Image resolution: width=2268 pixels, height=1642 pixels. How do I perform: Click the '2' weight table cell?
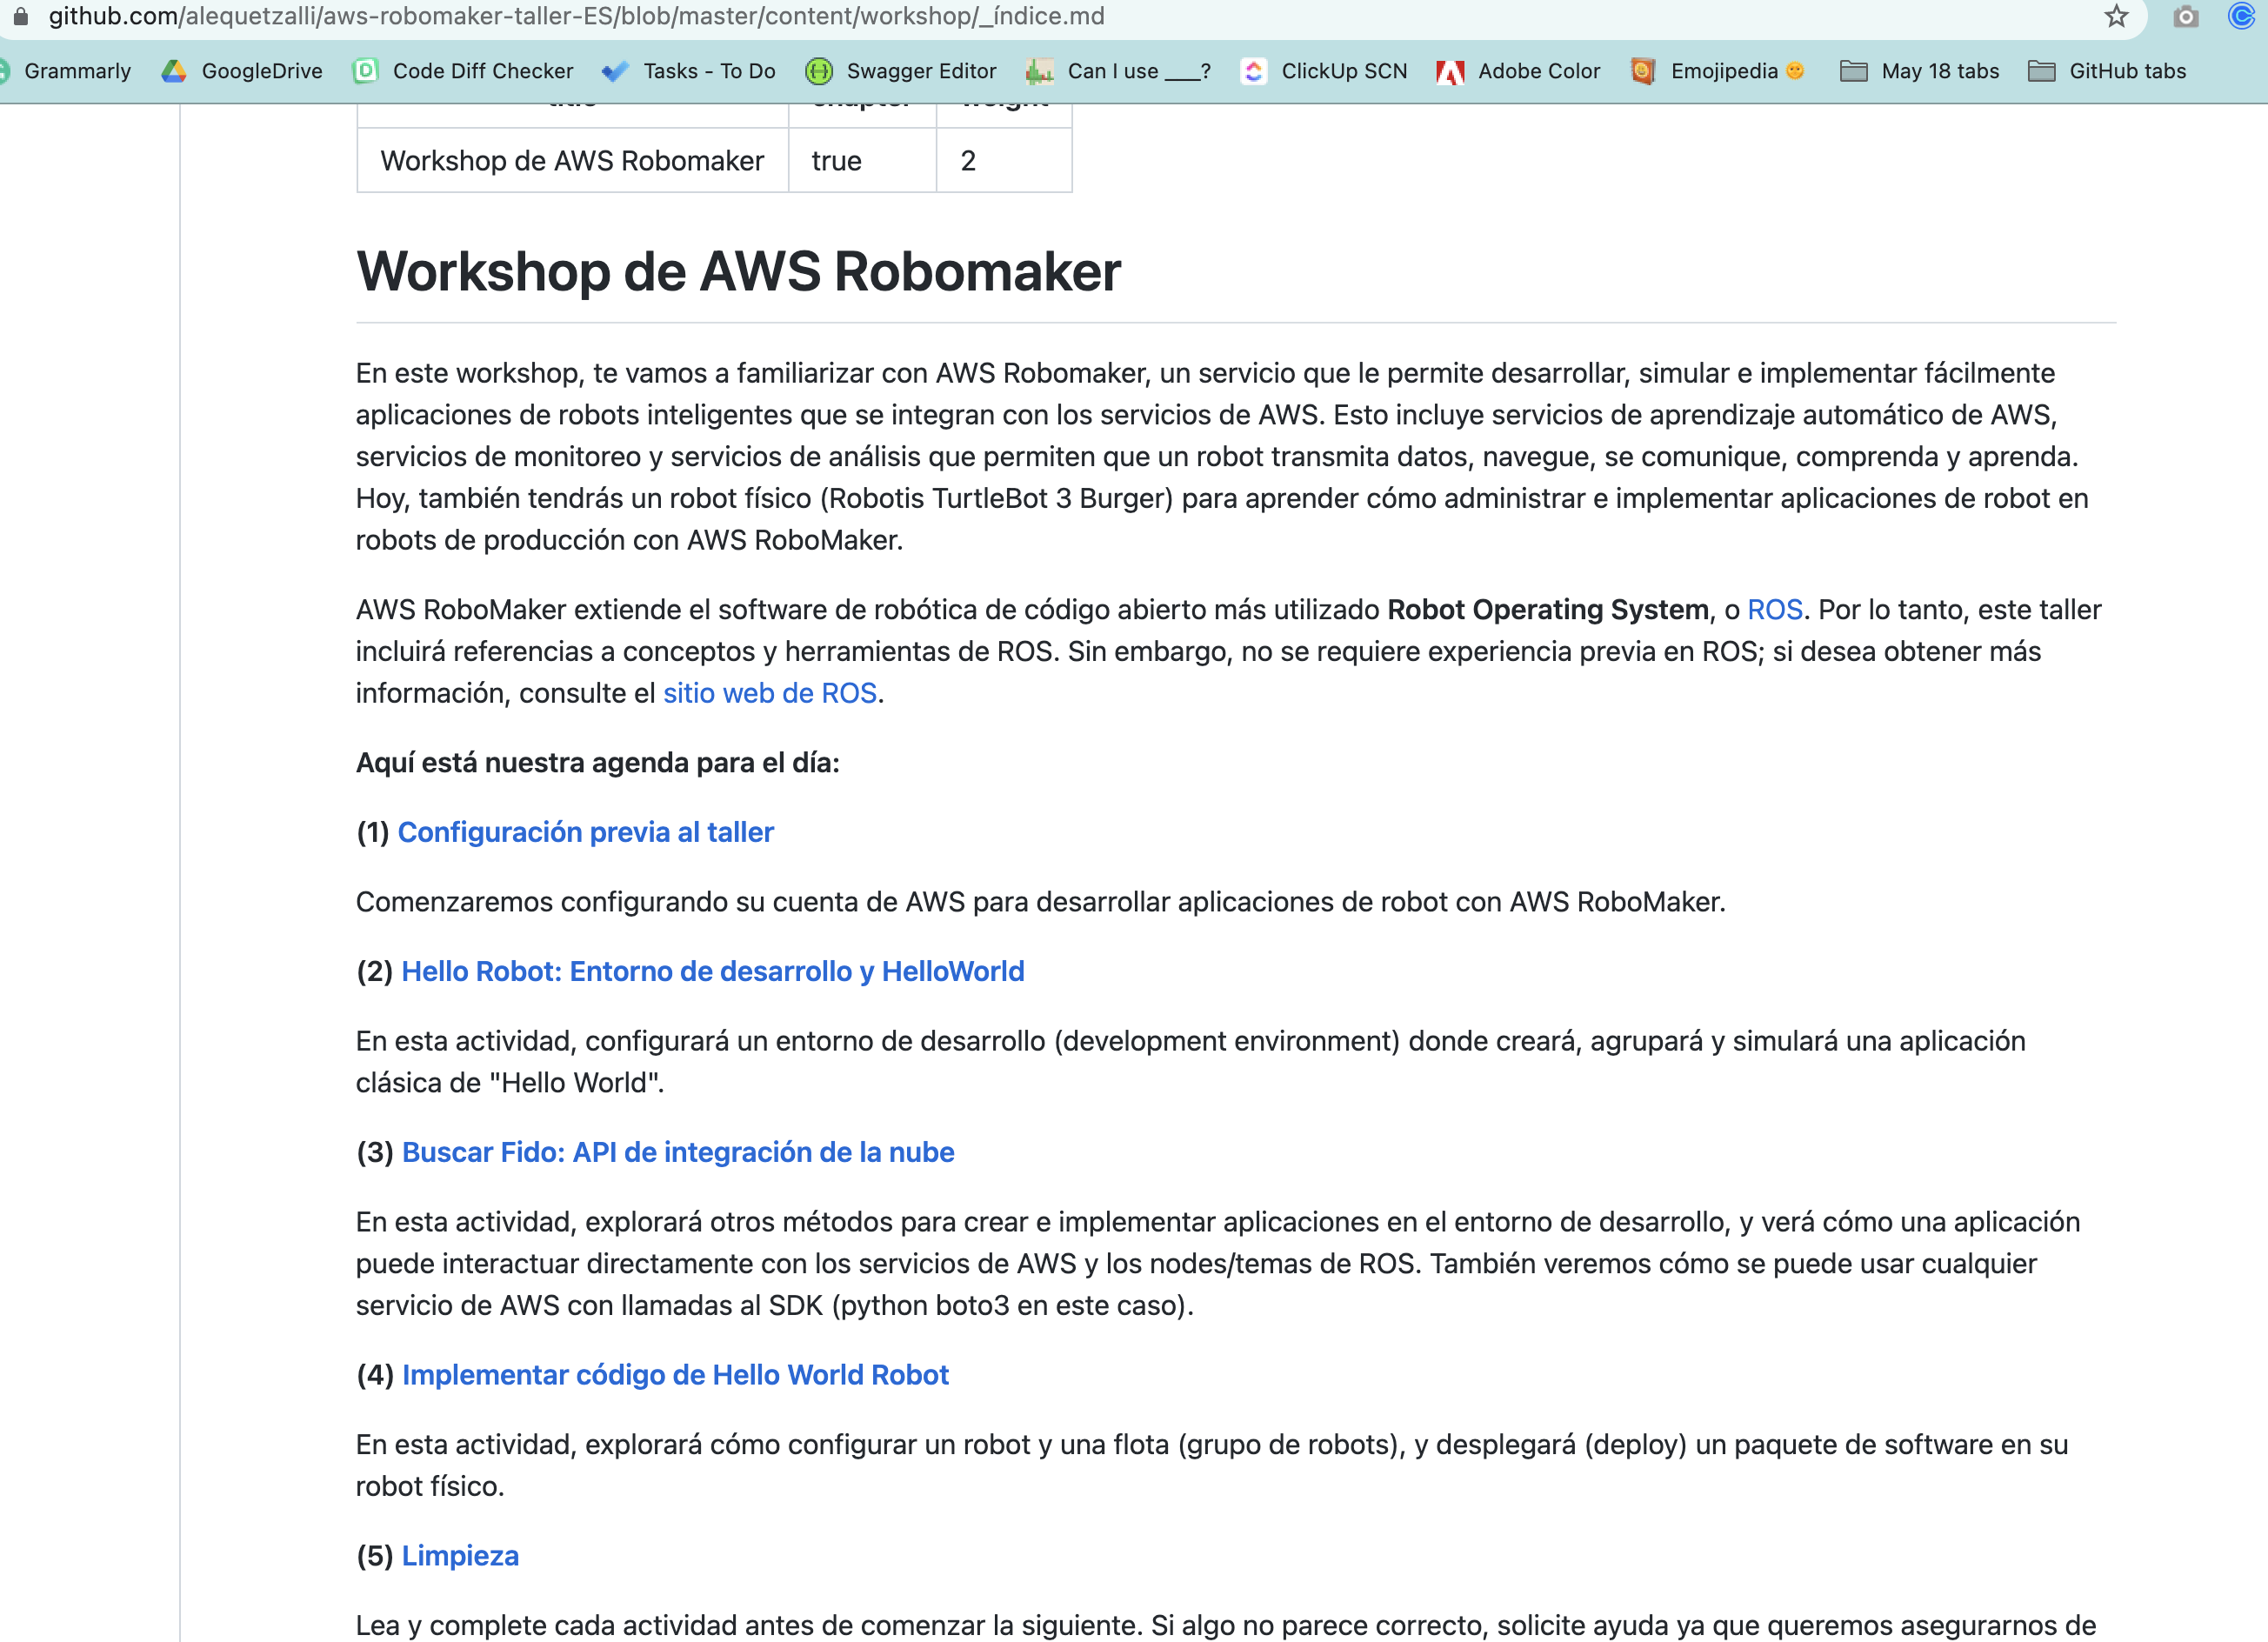coord(1004,160)
